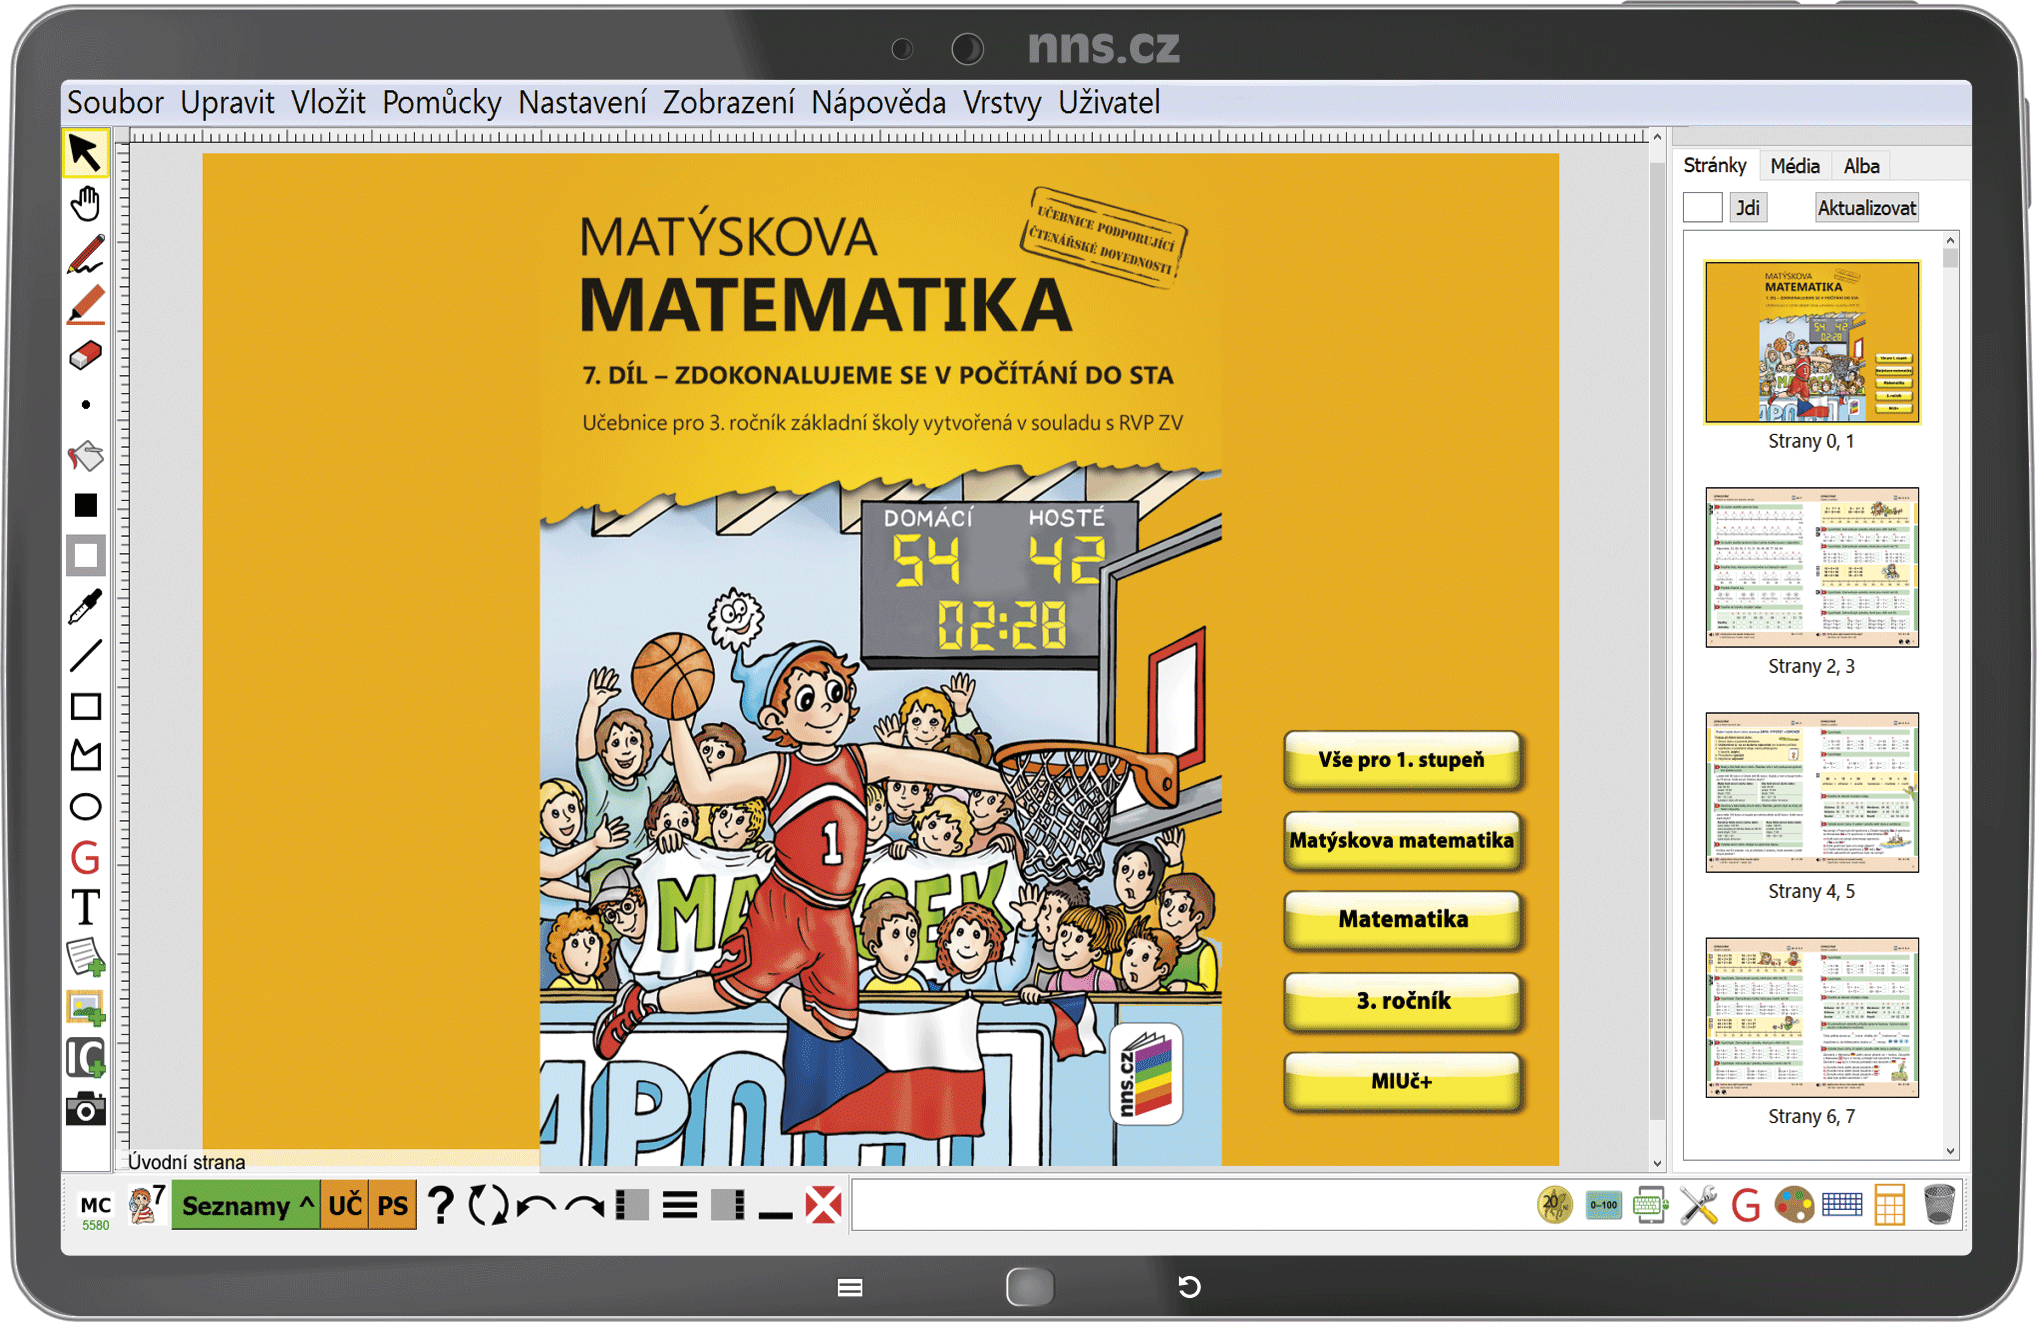
Task: Open the Pomůcky menu
Action: click(441, 102)
